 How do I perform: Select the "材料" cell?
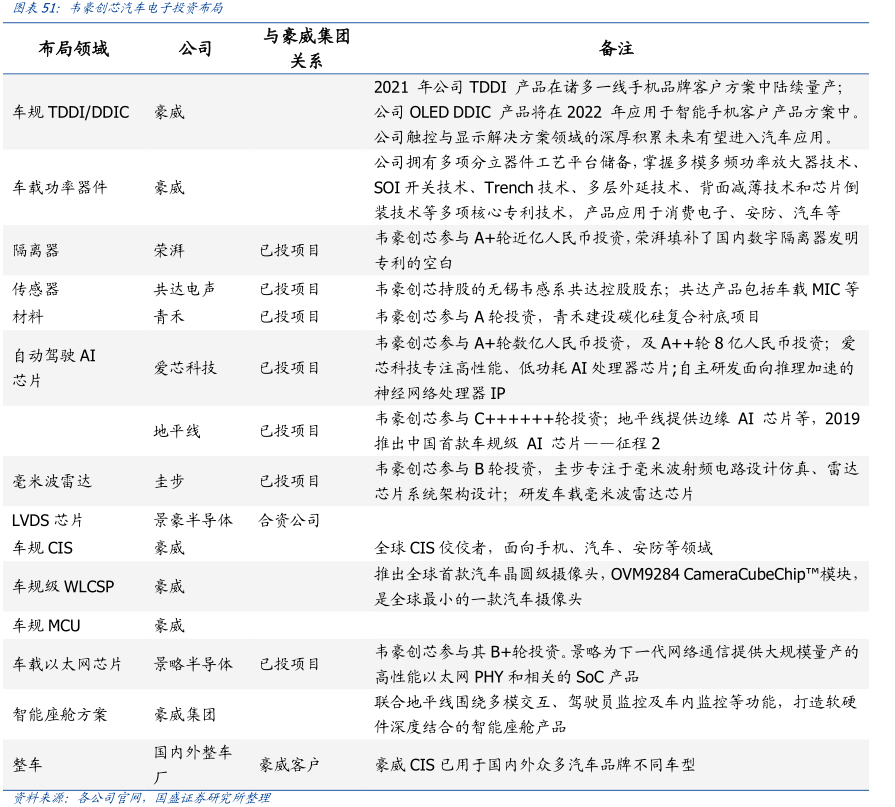[28, 316]
